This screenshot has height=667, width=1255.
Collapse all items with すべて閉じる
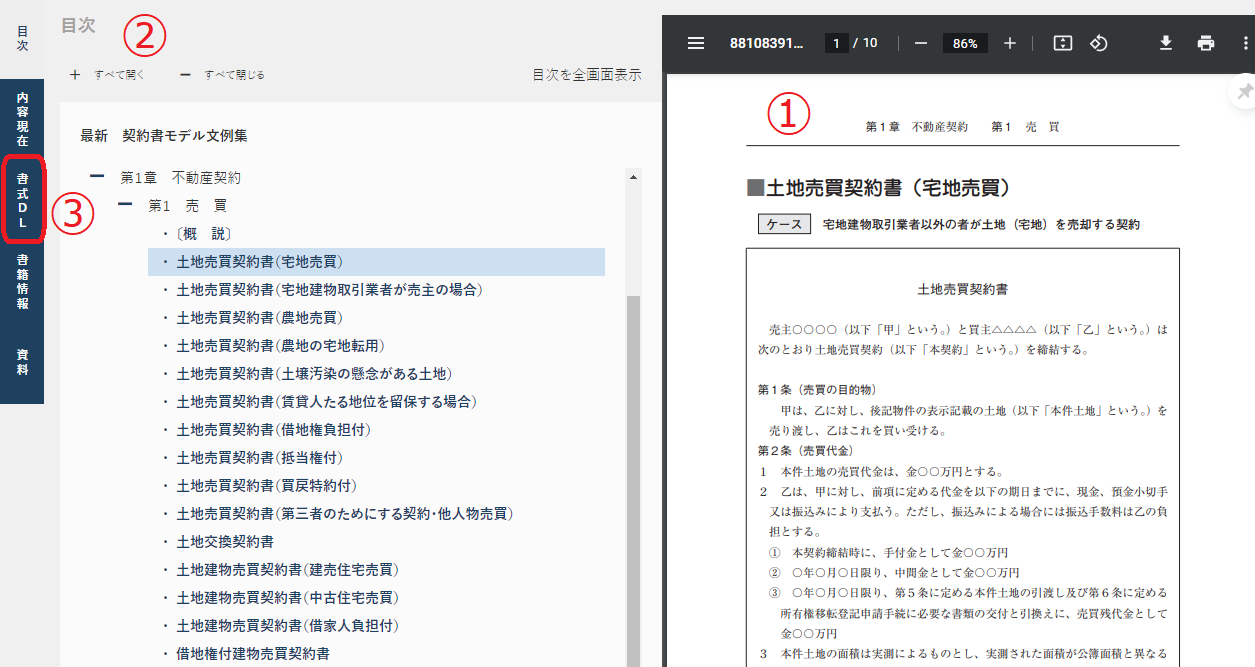[222, 75]
